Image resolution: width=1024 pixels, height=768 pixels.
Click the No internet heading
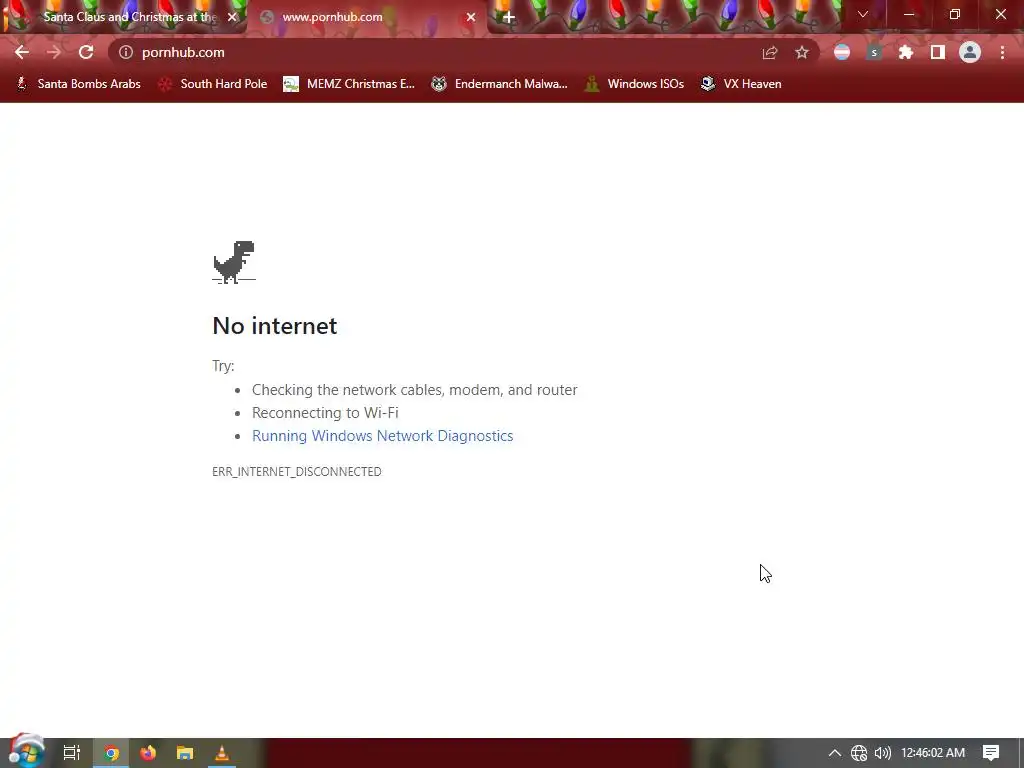click(x=274, y=326)
